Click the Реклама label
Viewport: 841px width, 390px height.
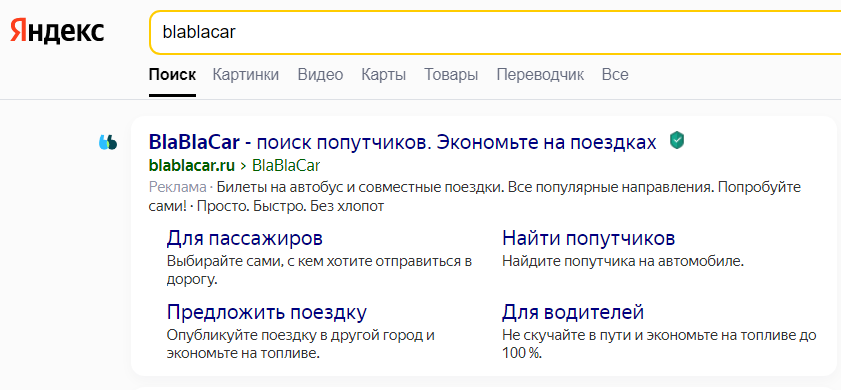tap(177, 187)
